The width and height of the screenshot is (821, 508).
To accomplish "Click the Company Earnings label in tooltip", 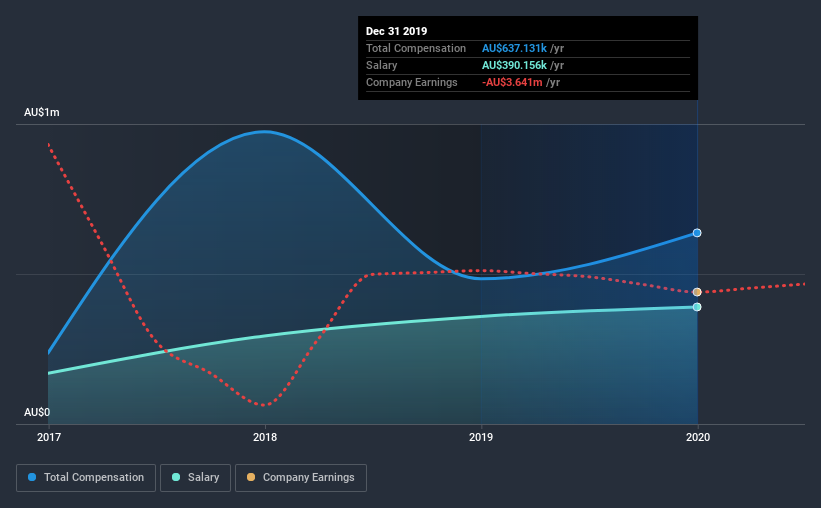I will click(412, 82).
